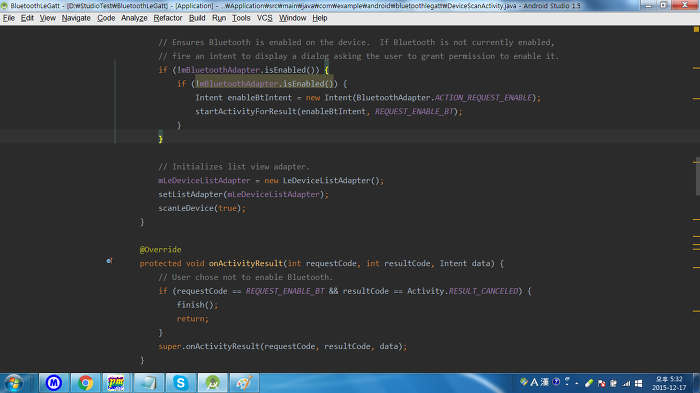Click the 'LeDeviceListAdapter()' constructor call
This screenshot has height=393, width=700.
coord(331,180)
